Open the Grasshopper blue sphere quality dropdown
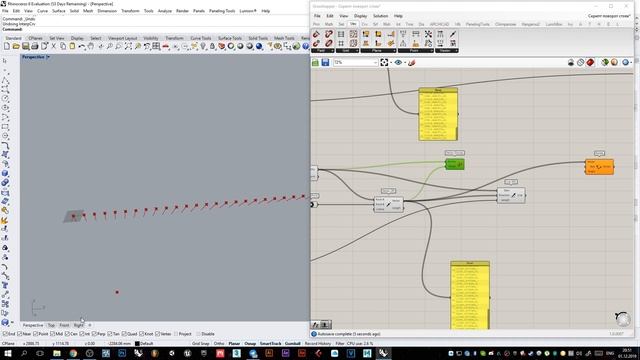The width and height of the screenshot is (640, 360). [631, 62]
